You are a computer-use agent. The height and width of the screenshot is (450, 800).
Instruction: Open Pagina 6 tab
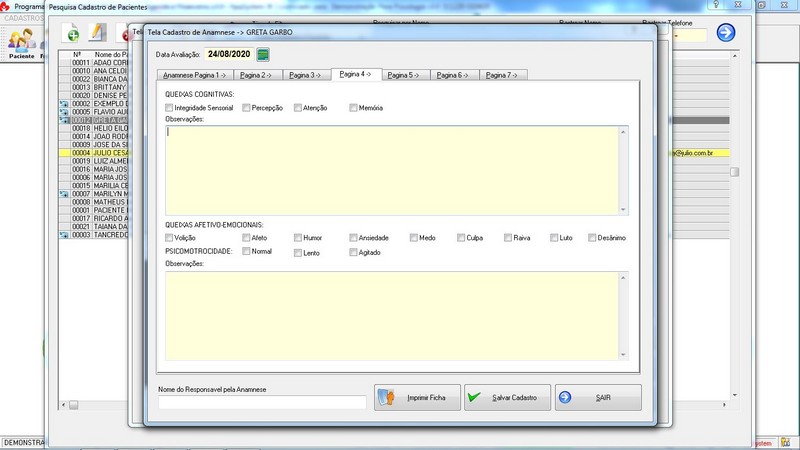pos(454,75)
